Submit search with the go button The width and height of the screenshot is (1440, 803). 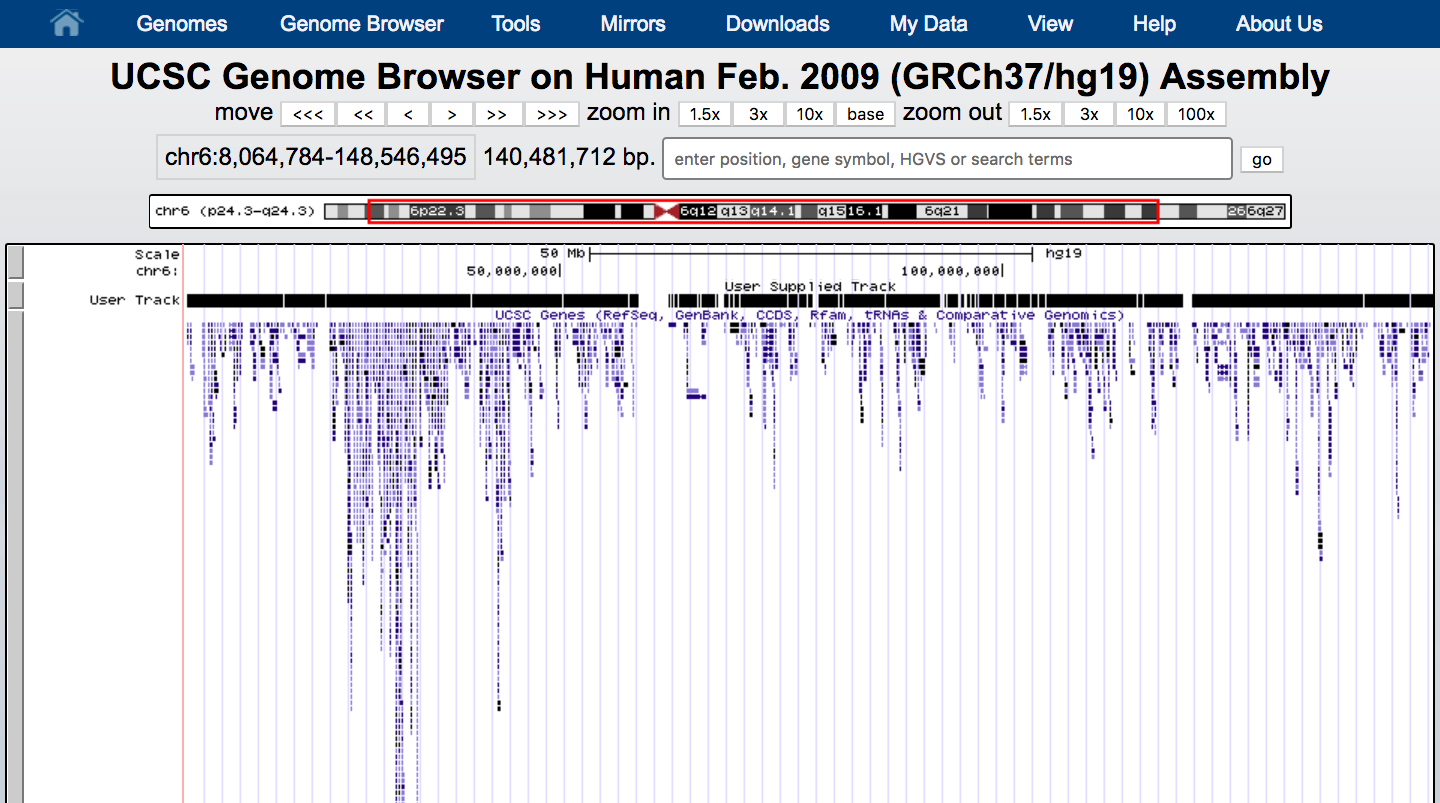(1262, 159)
